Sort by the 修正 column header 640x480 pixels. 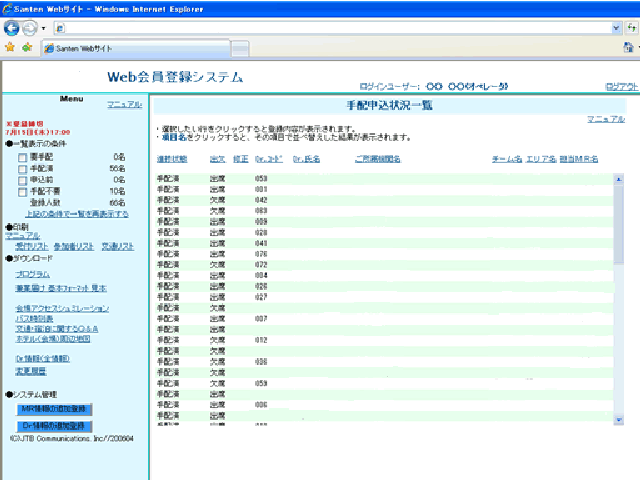point(241,159)
